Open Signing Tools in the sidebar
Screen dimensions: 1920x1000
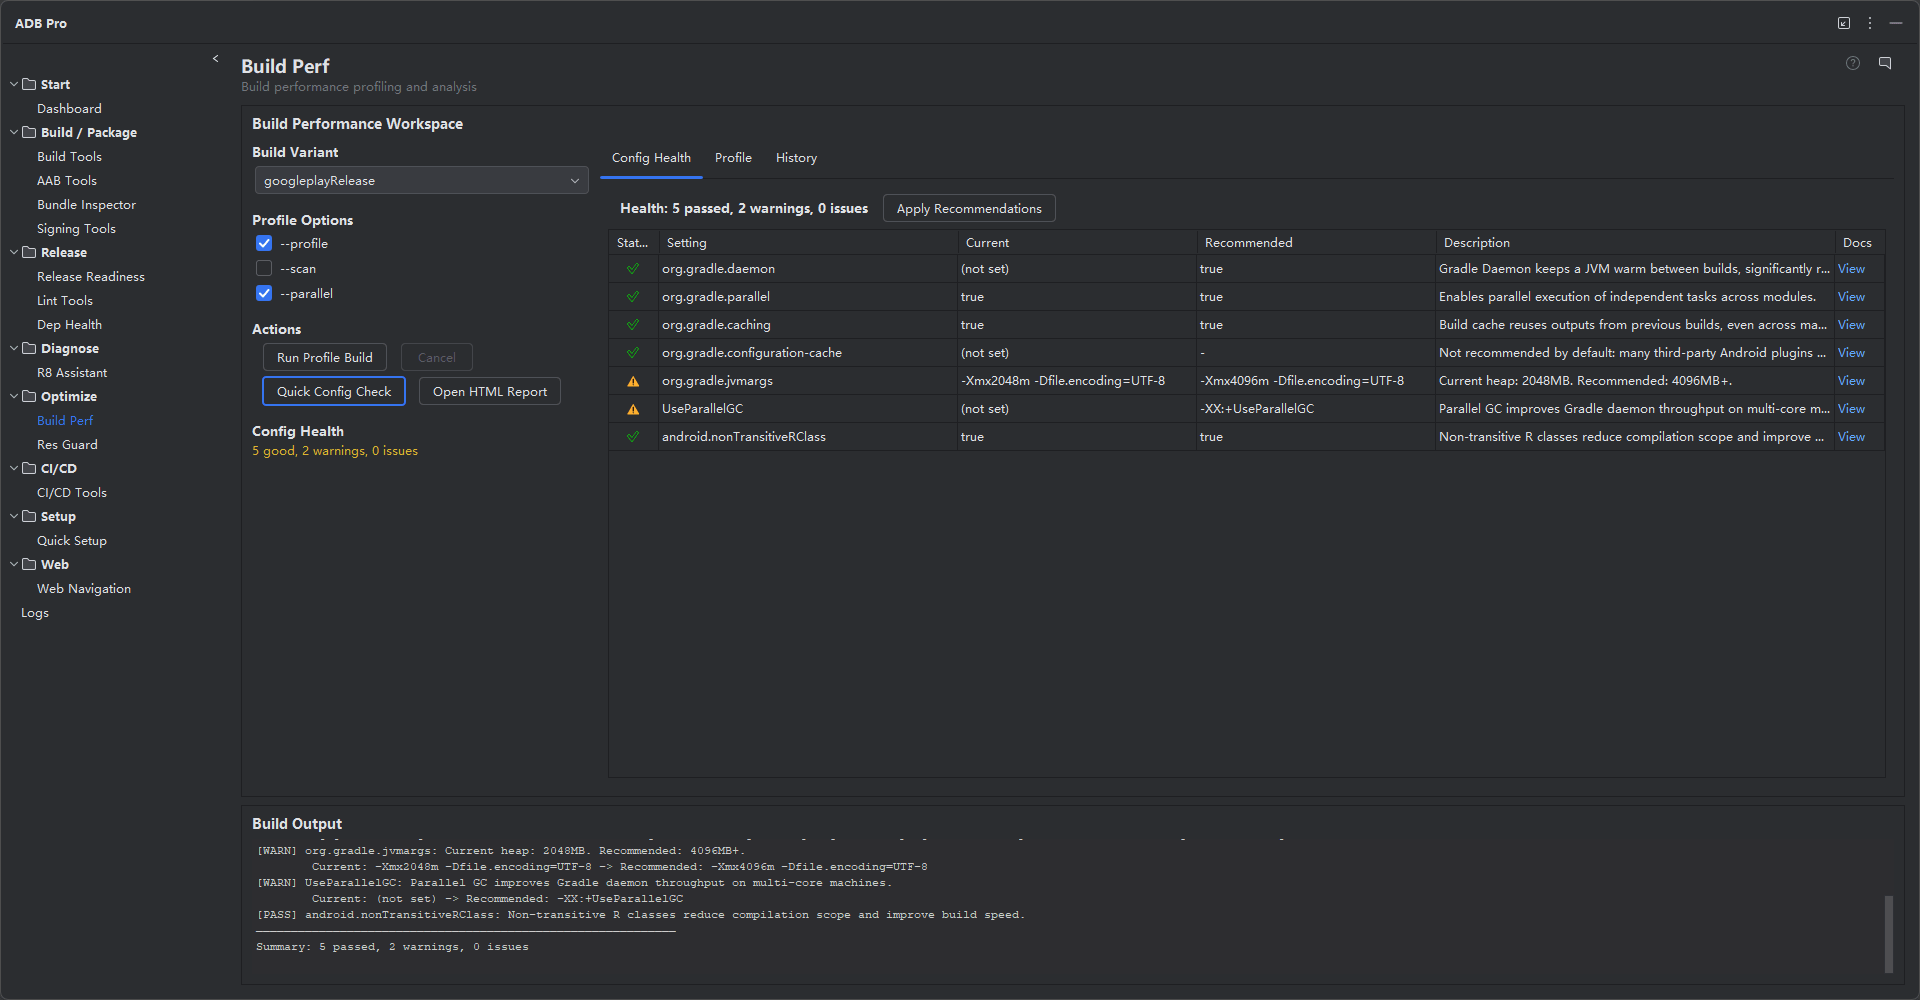point(76,228)
